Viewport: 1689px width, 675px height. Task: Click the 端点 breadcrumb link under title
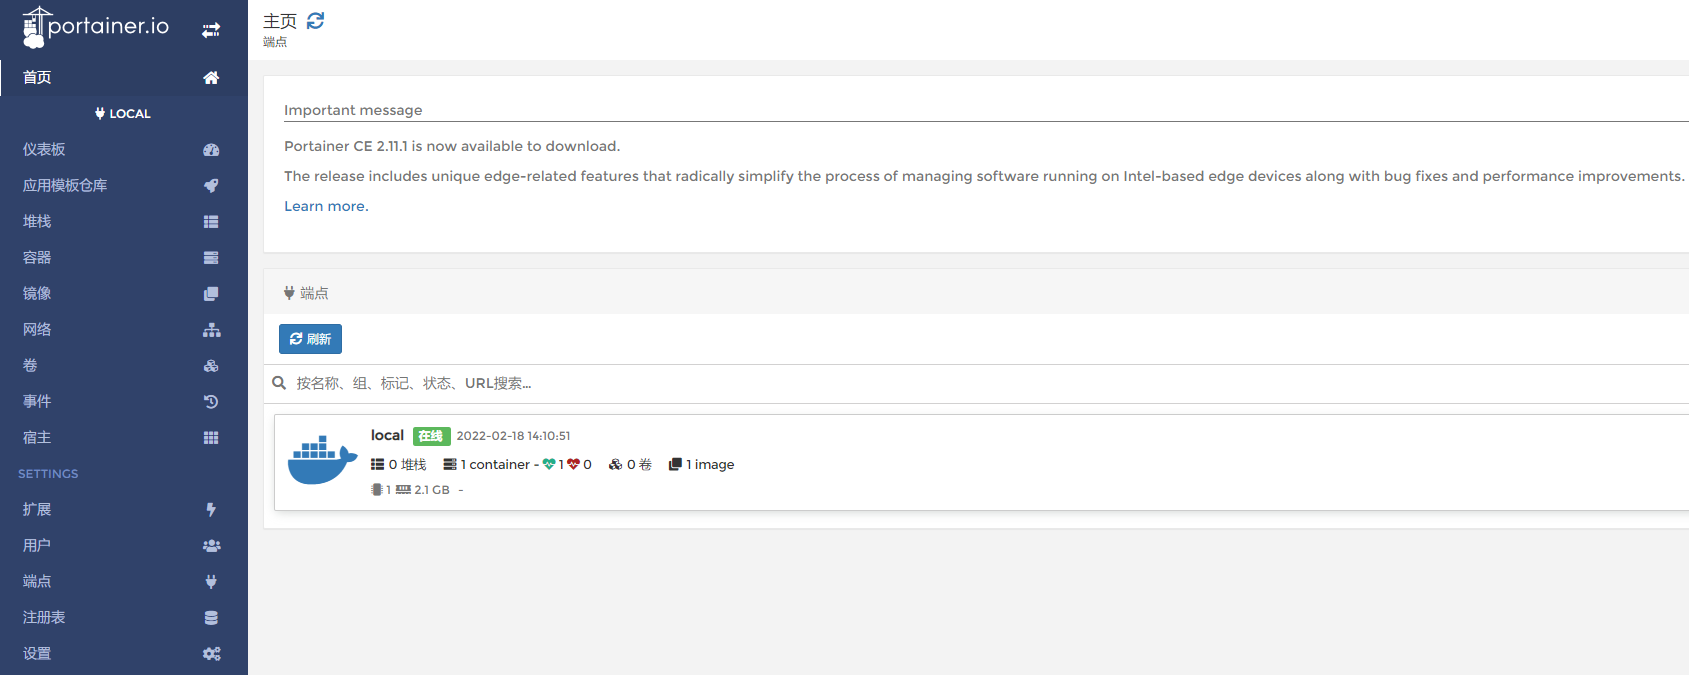[275, 42]
